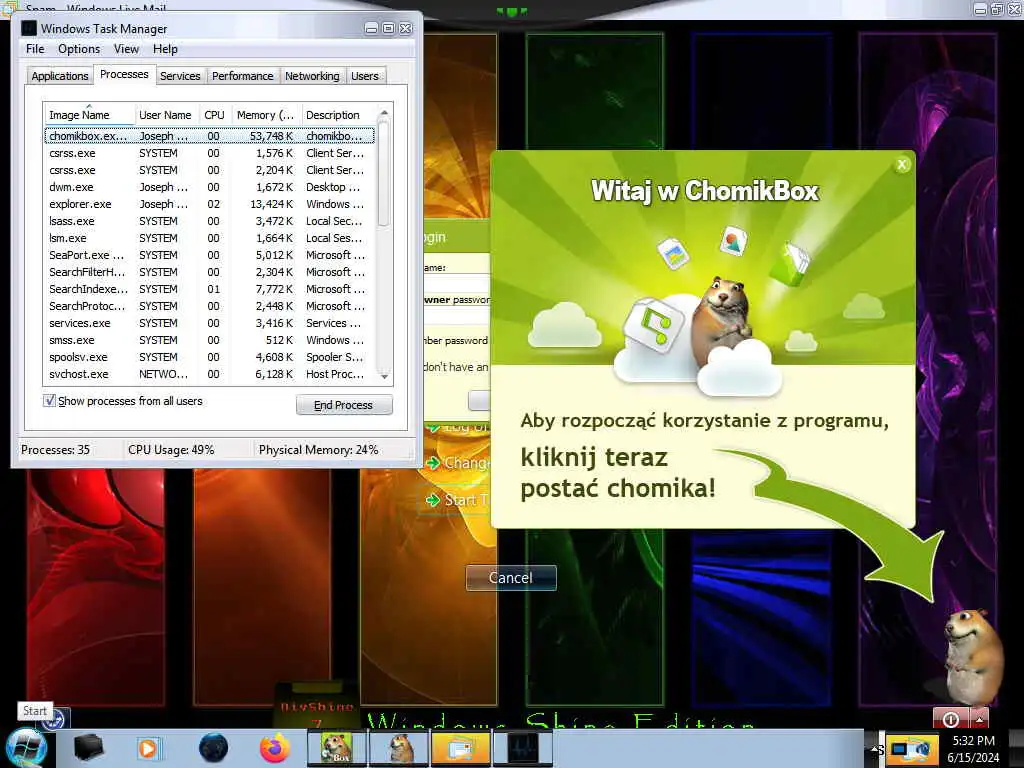Click the CPU Usage: 49% status entry
Screen dimensions: 1024x768
(x=171, y=449)
